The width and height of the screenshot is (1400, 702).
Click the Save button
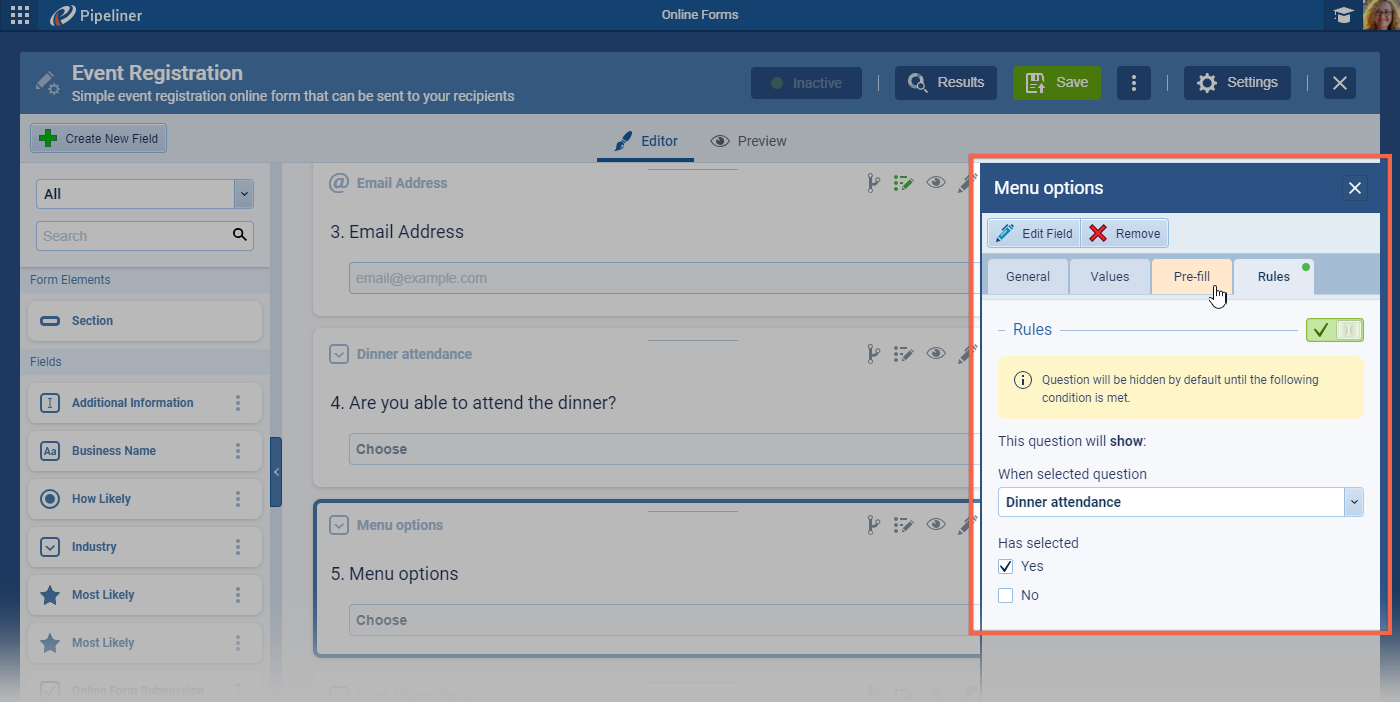pyautogui.click(x=1057, y=83)
